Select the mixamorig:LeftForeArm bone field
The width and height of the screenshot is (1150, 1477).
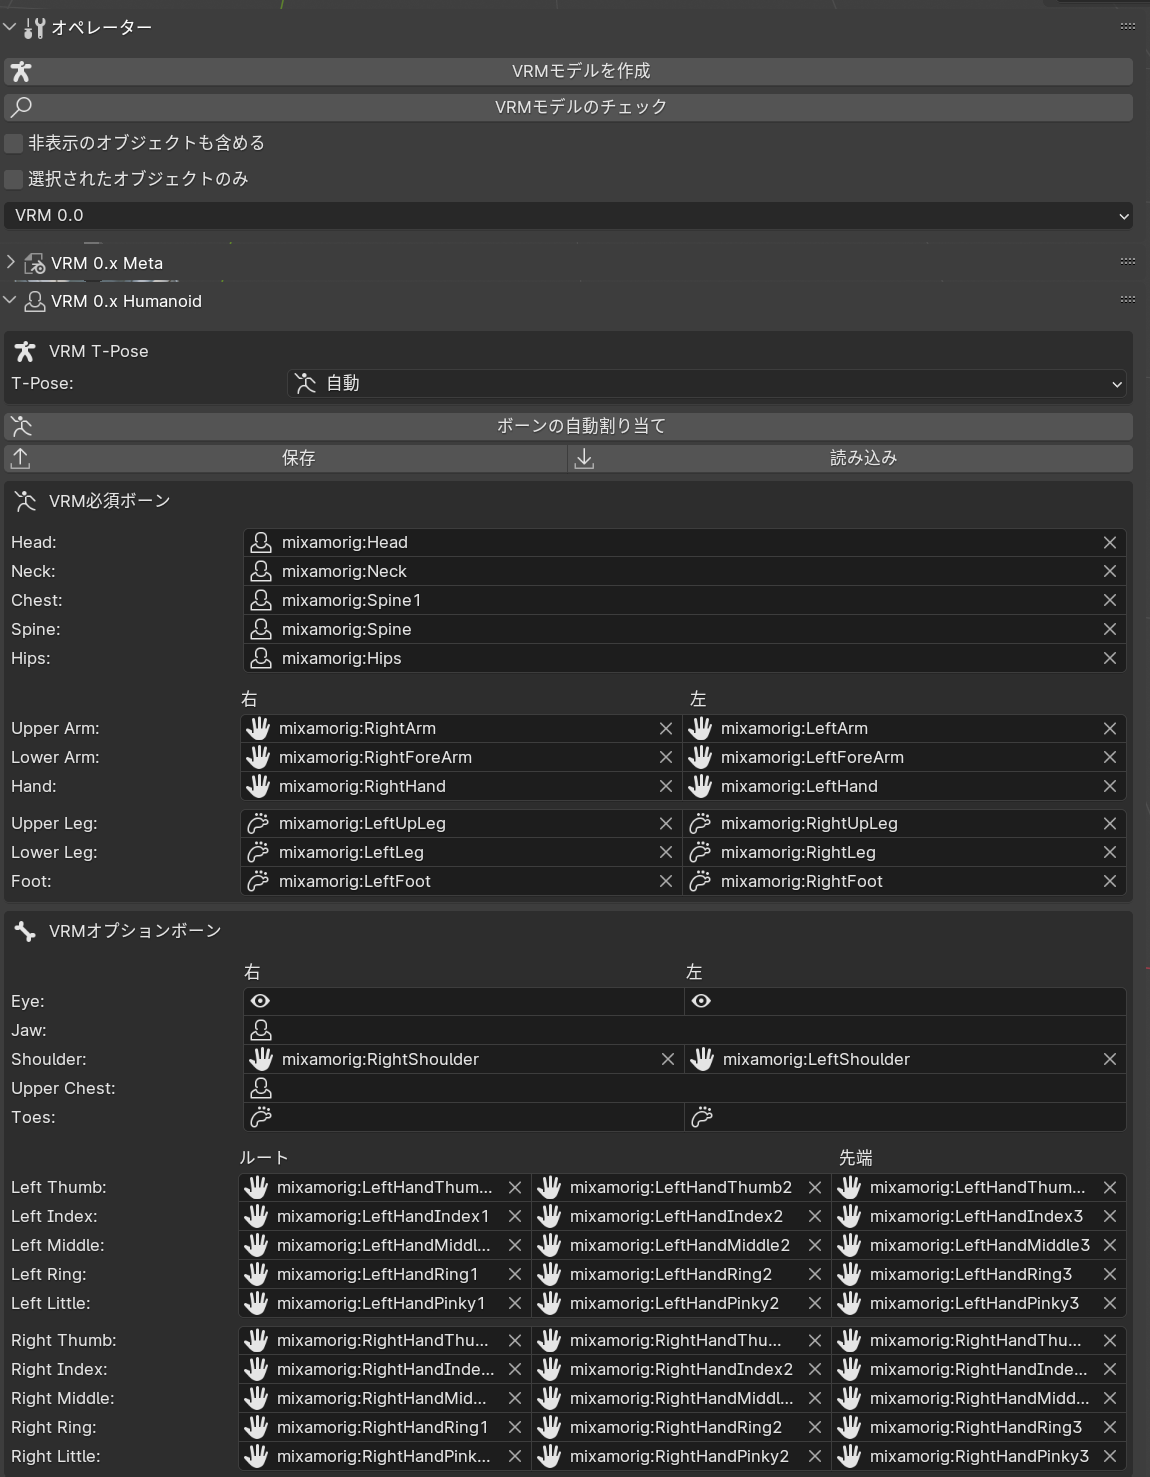pyautogui.click(x=904, y=757)
